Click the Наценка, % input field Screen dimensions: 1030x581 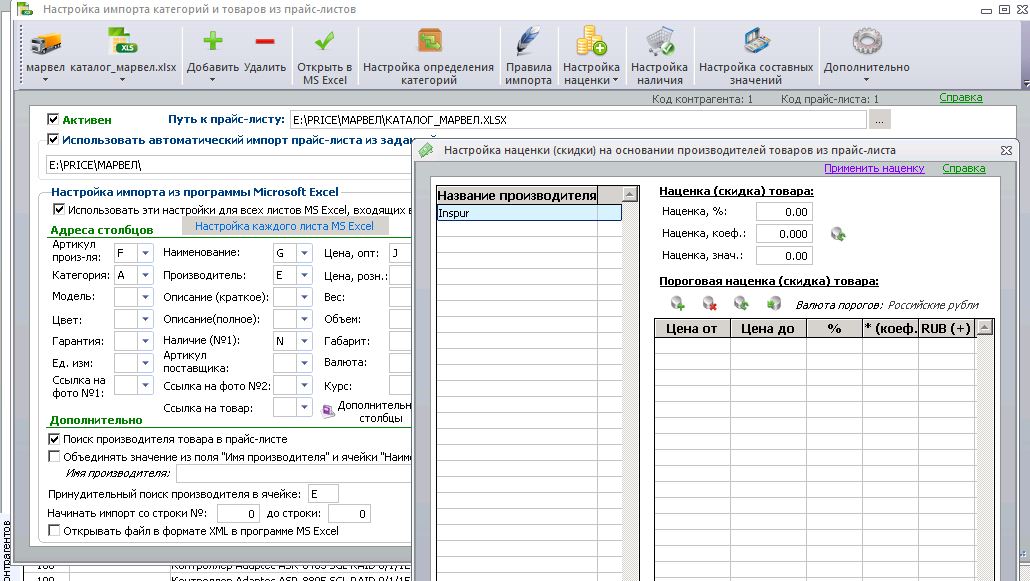[x=784, y=212]
